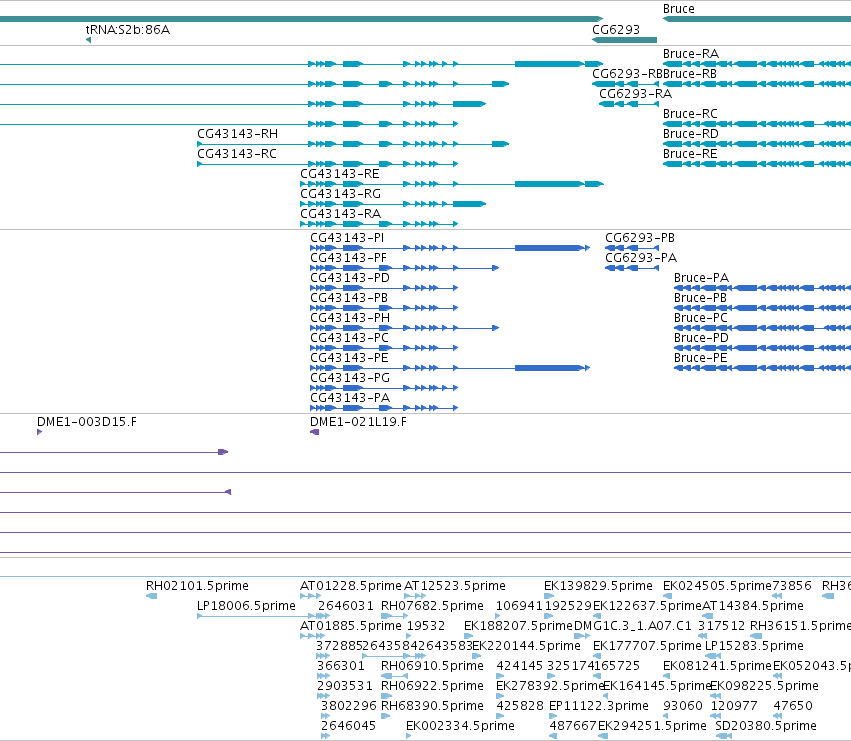Click the CG43143-PF protein label
Screen dimensions: 851x741
coord(348,258)
